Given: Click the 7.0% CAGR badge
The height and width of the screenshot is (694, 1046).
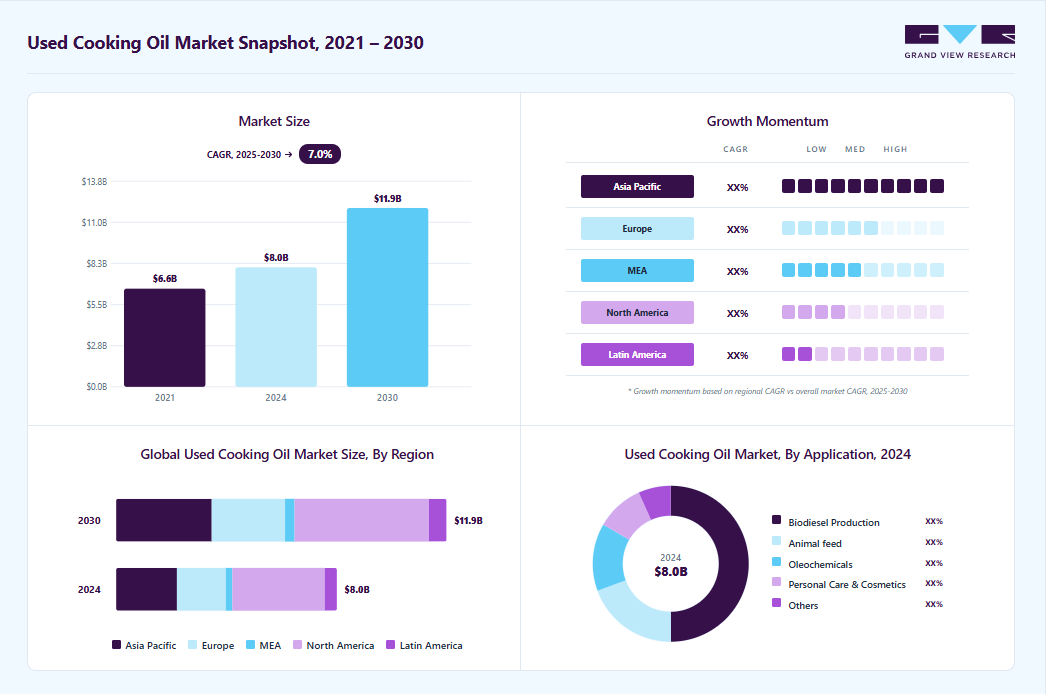Looking at the screenshot, I should (x=320, y=154).
